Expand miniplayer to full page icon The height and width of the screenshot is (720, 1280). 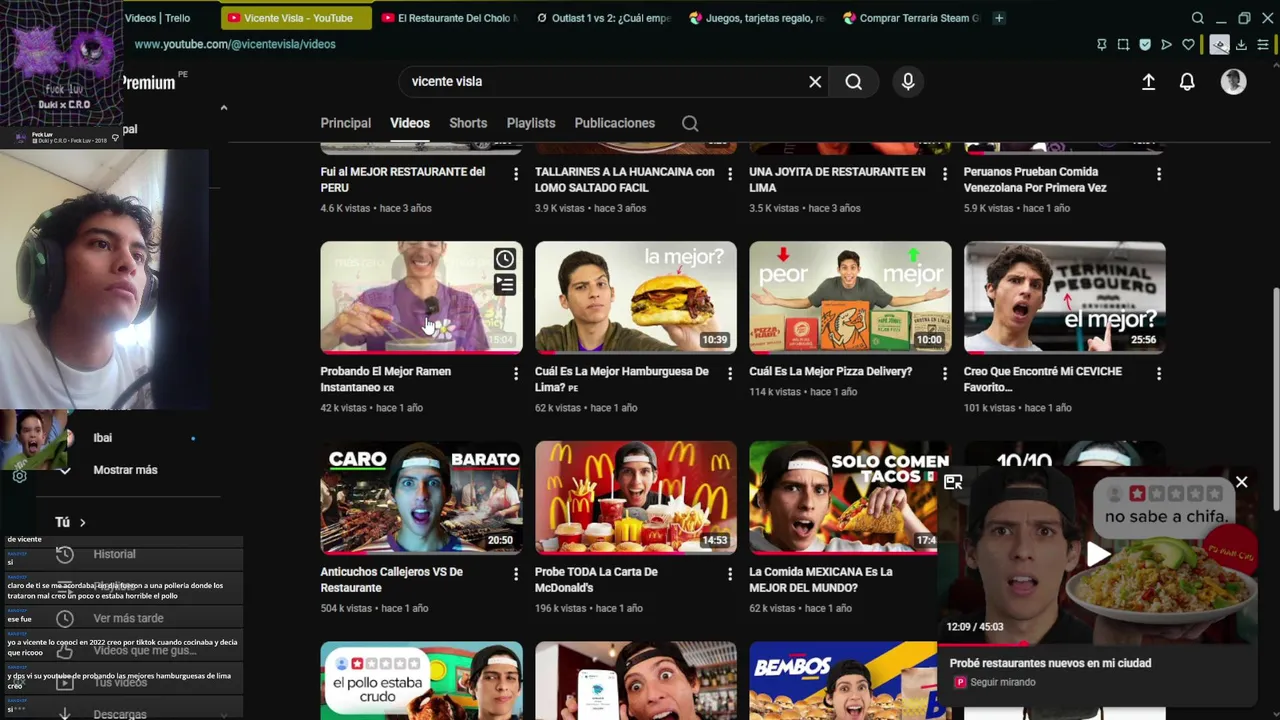pyautogui.click(x=953, y=482)
